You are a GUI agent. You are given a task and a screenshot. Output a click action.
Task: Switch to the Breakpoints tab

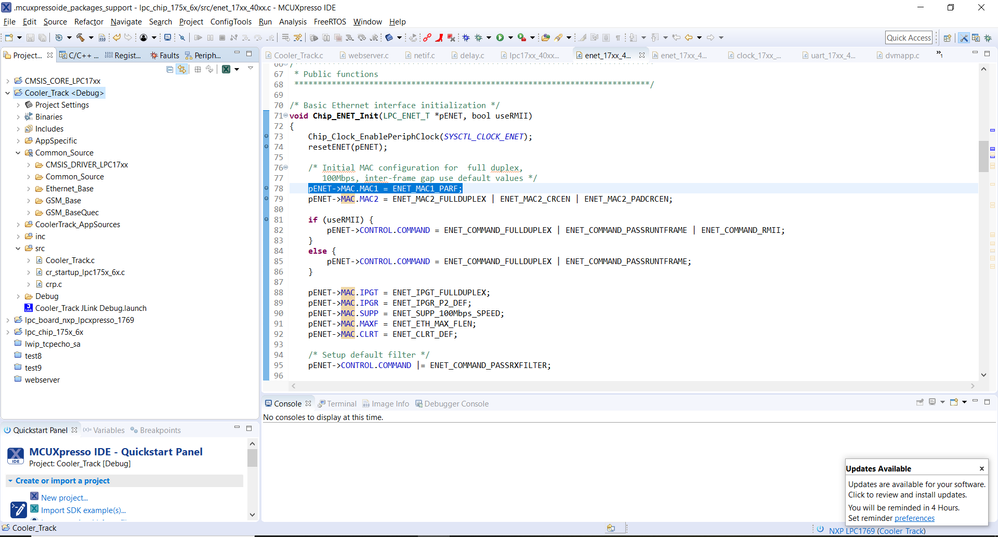pos(155,430)
